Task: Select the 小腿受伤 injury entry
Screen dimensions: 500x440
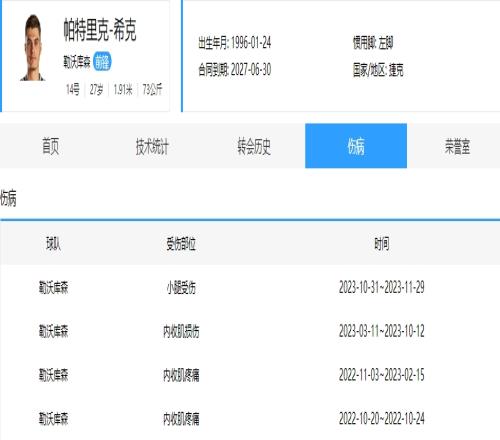Action: [181, 287]
